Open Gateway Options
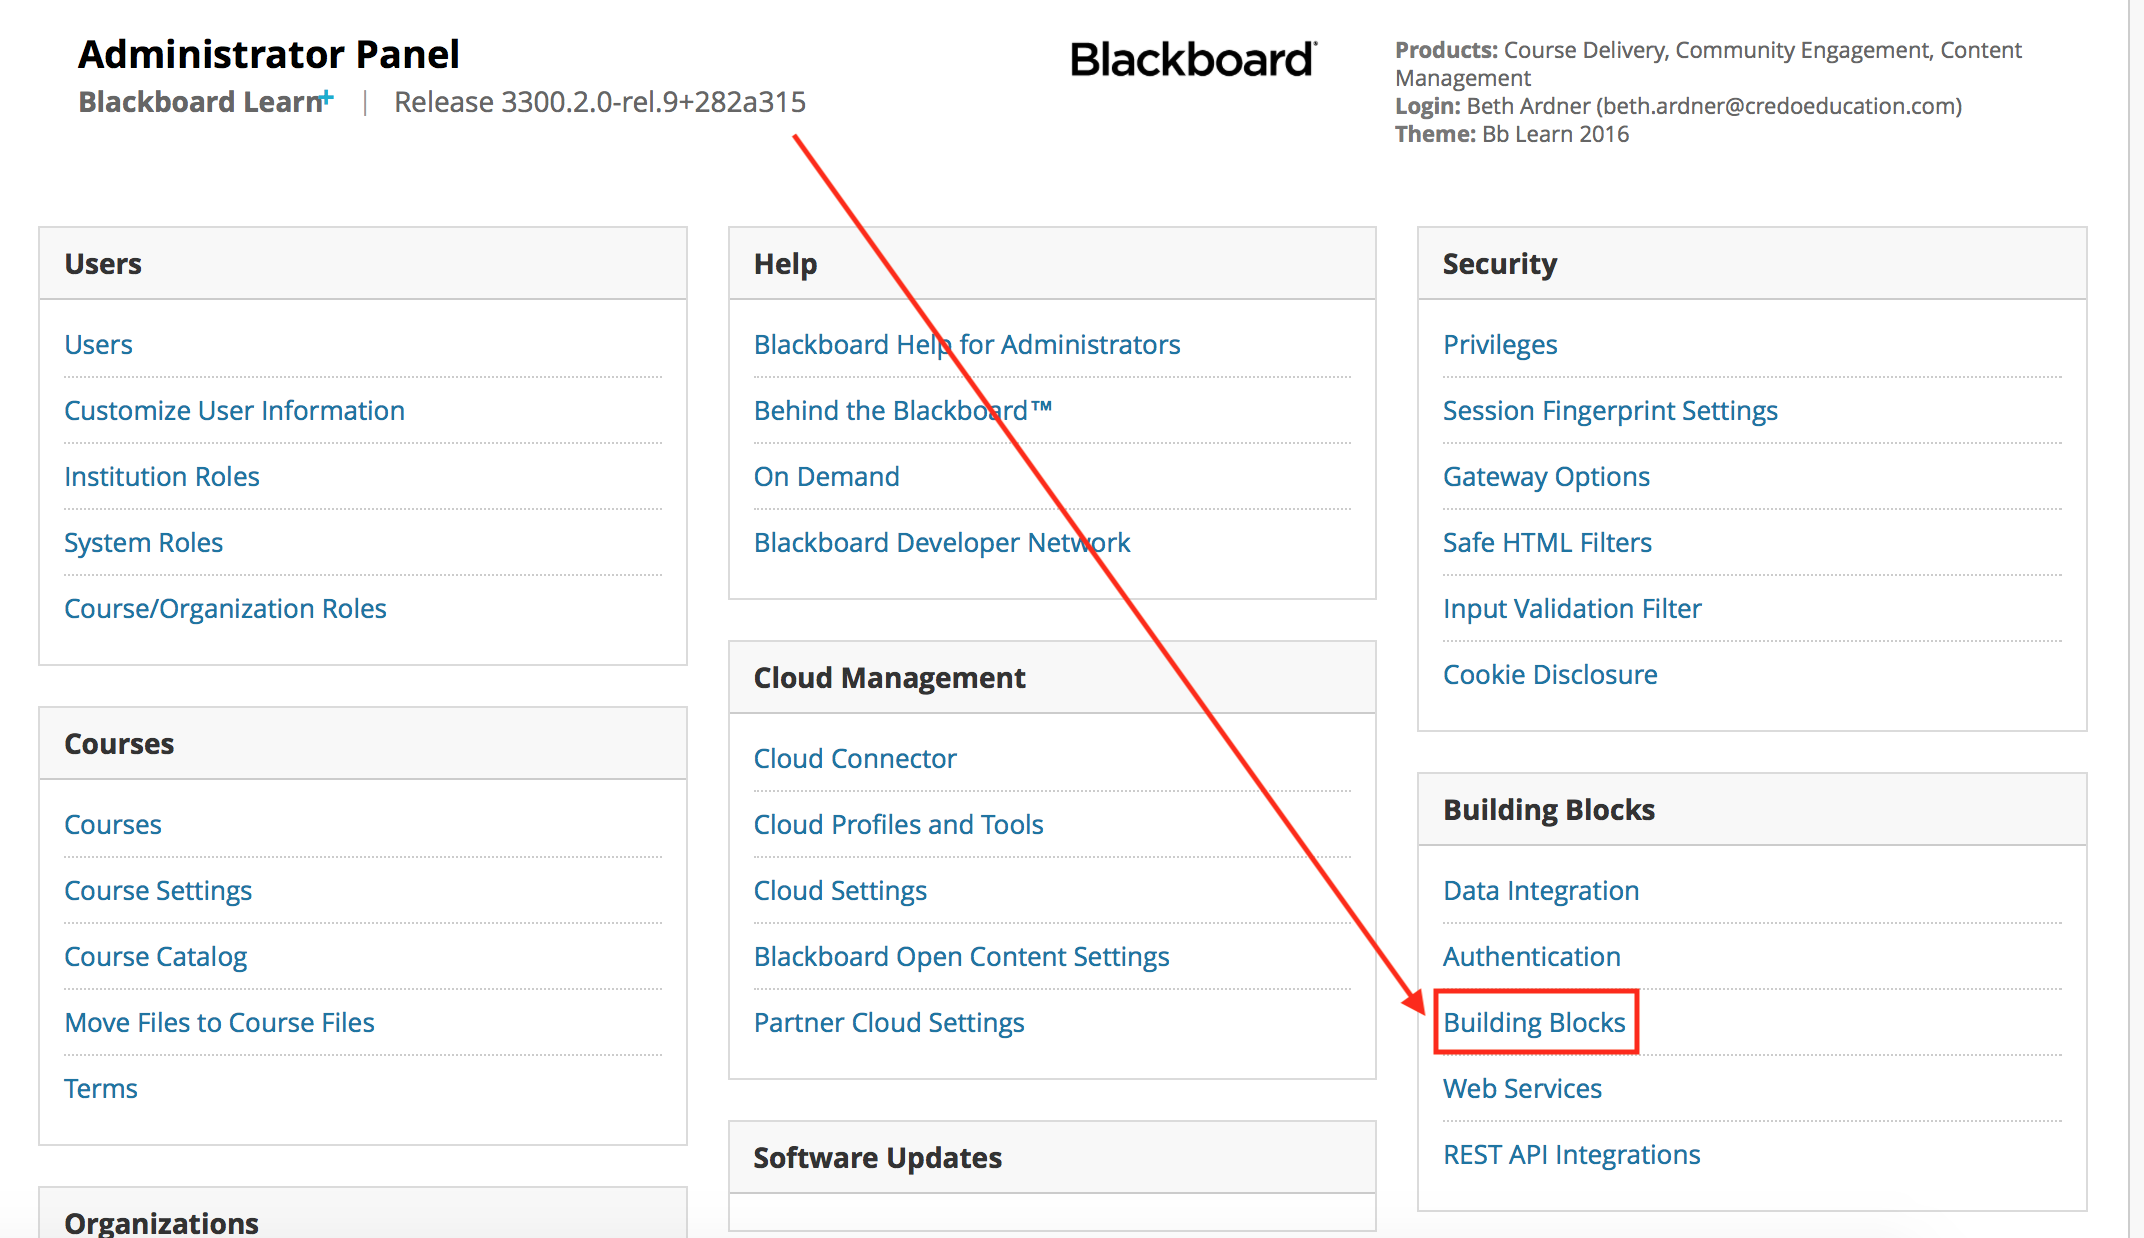The height and width of the screenshot is (1238, 2144). click(x=1546, y=476)
